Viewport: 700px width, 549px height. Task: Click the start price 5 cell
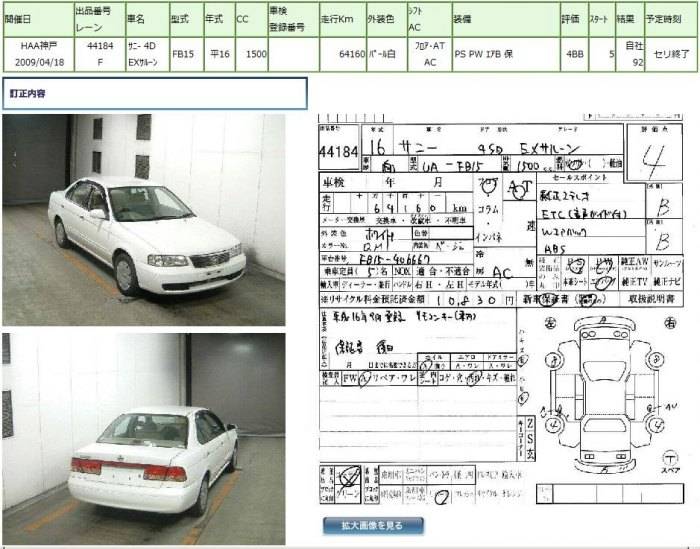[602, 54]
